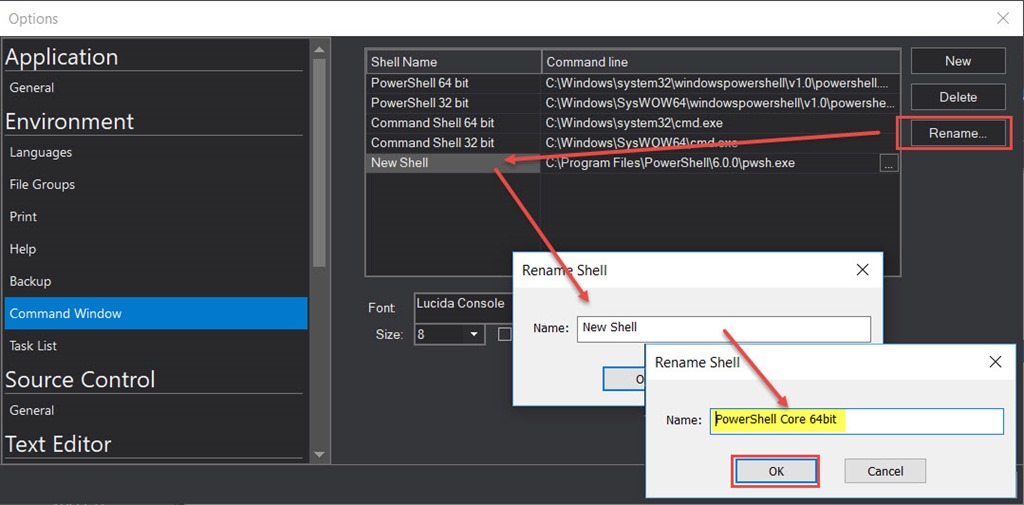Click the C:\Windows\system32\cmd.exe cell

click(x=721, y=123)
